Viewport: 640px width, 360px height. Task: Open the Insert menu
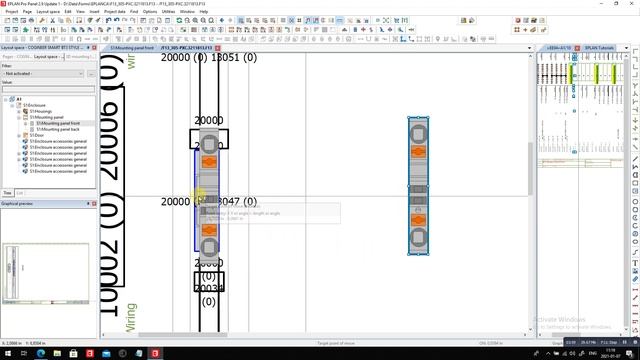[x=94, y=12]
